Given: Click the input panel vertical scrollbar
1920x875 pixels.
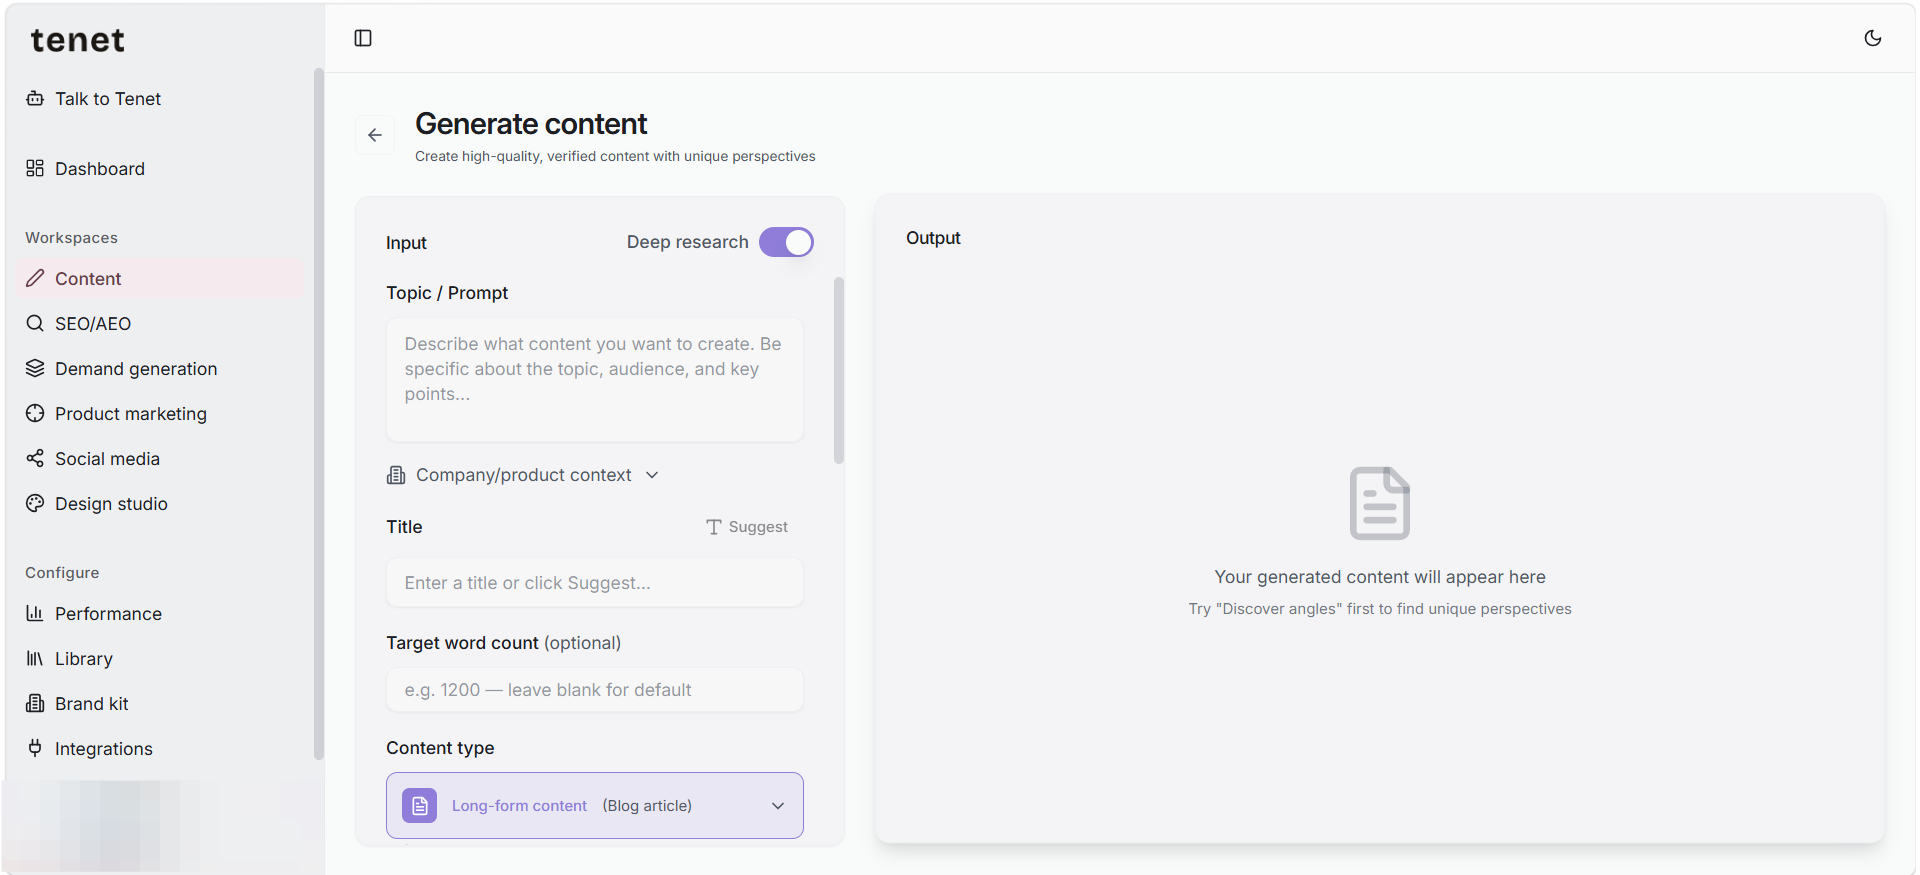Looking at the screenshot, I should [839, 370].
